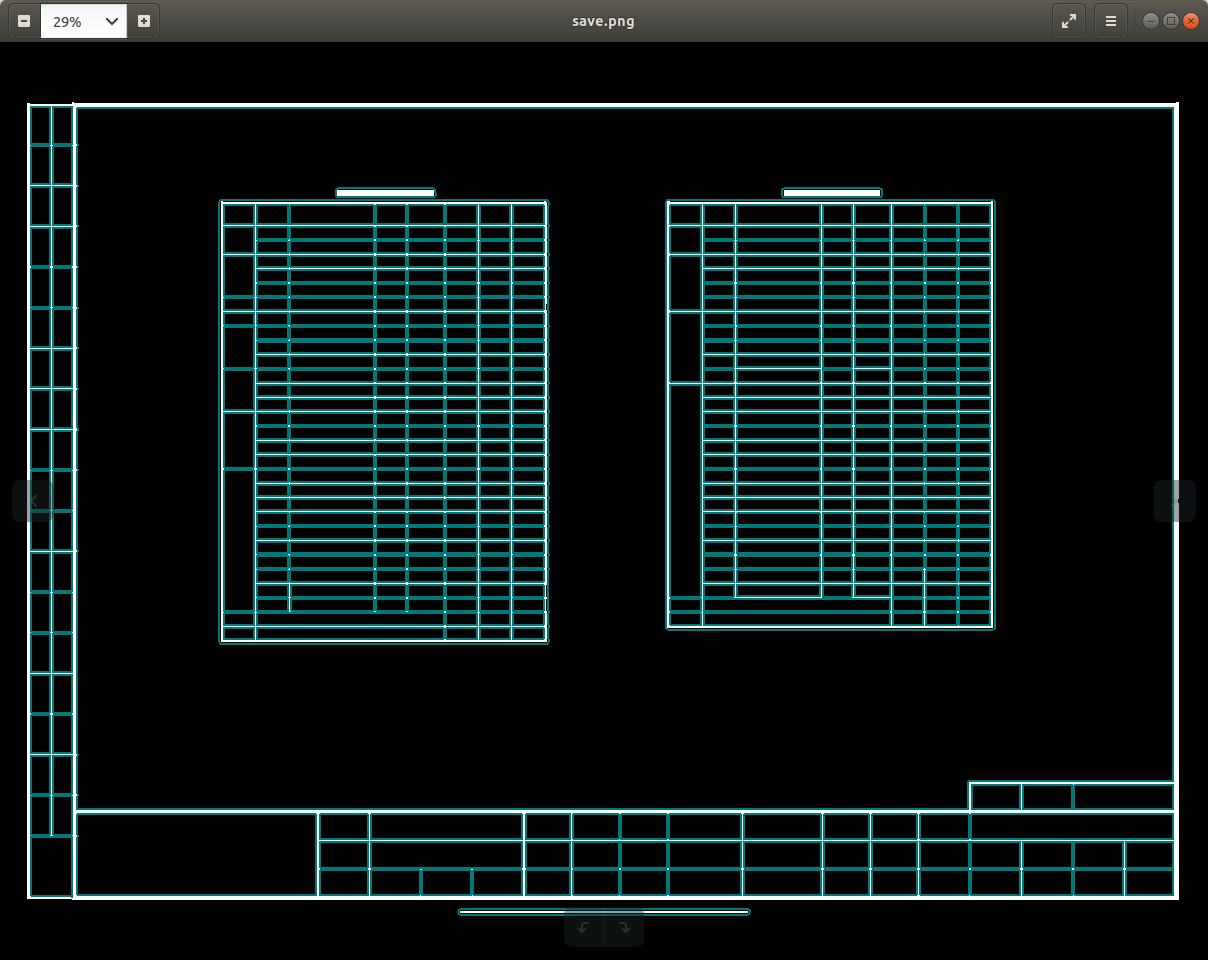Click the save.png window title
1208x960 pixels.
click(x=603, y=21)
